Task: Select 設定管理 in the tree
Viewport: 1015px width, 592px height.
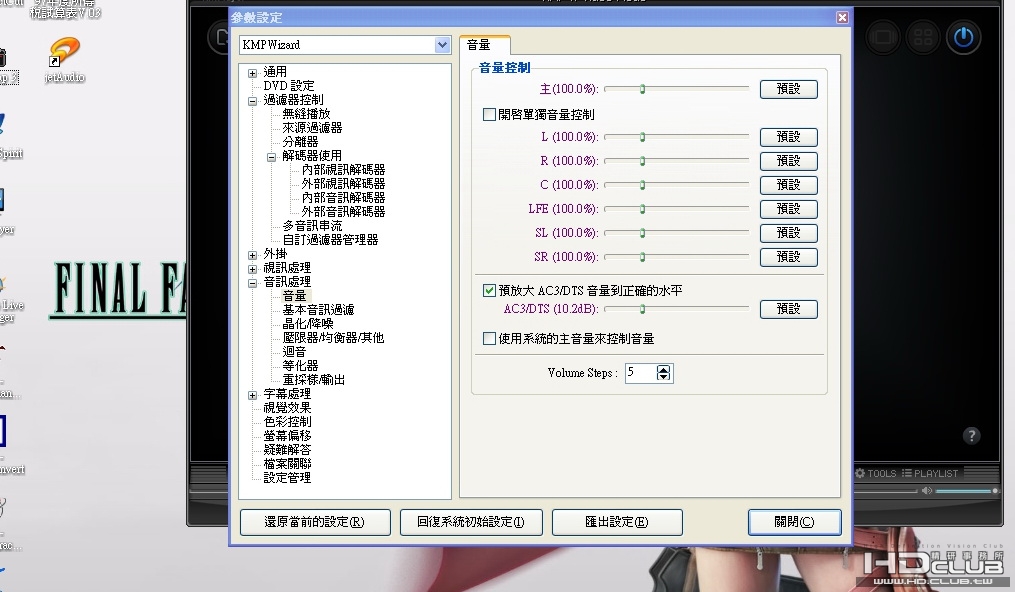Action: (x=287, y=477)
